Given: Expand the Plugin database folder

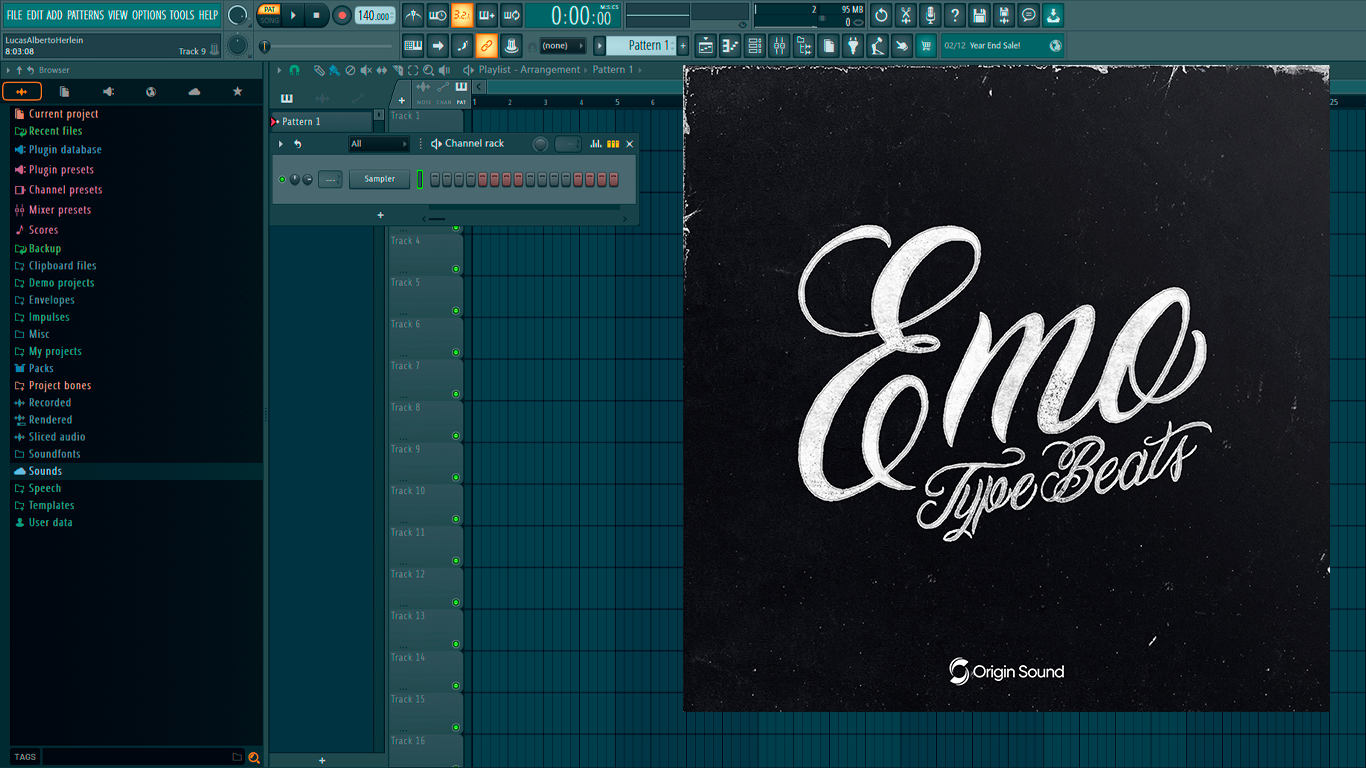Looking at the screenshot, I should pyautogui.click(x=65, y=150).
